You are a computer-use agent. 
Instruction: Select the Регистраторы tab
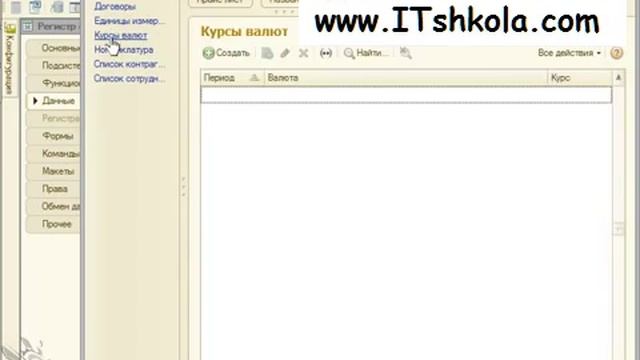(53, 118)
